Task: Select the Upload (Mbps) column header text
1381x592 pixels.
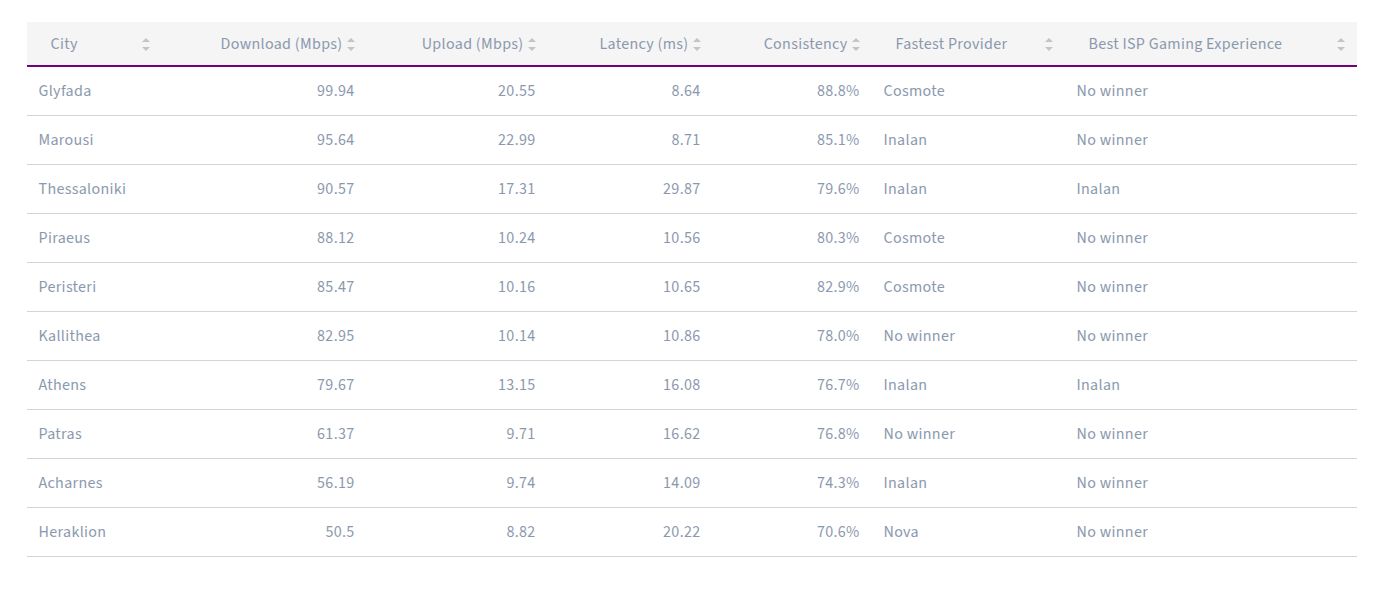Action: pos(472,44)
